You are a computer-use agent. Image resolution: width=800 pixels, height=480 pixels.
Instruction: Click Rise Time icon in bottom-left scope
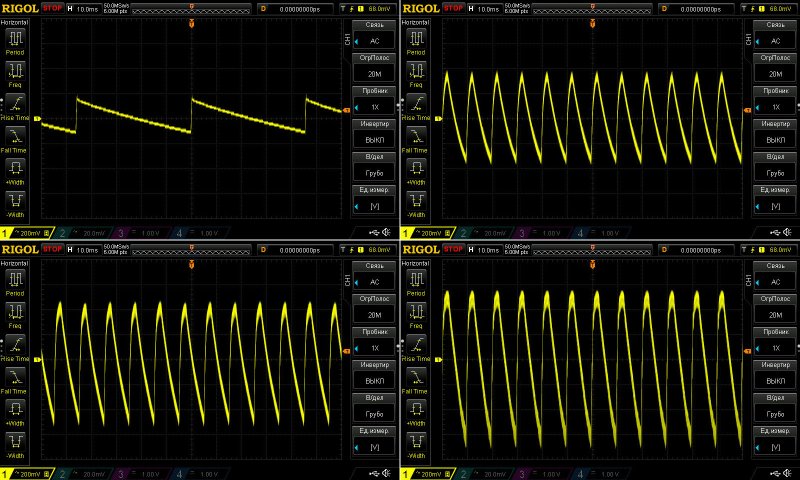[x=15, y=346]
